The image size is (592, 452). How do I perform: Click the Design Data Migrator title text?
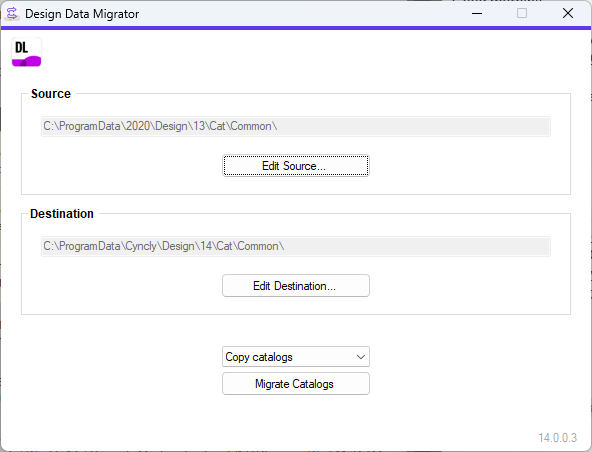82,14
